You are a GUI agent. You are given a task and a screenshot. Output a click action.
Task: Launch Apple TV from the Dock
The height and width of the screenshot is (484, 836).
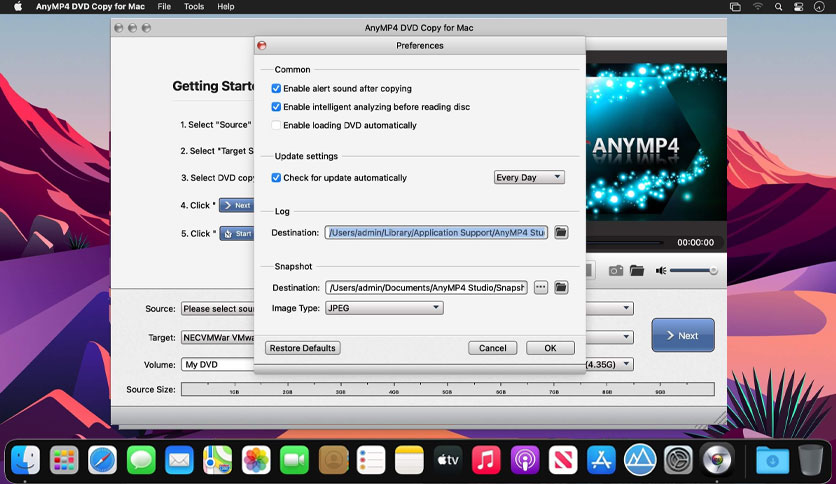point(448,459)
